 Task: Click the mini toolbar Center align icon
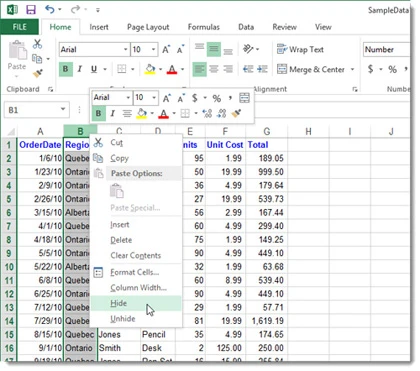point(127,113)
